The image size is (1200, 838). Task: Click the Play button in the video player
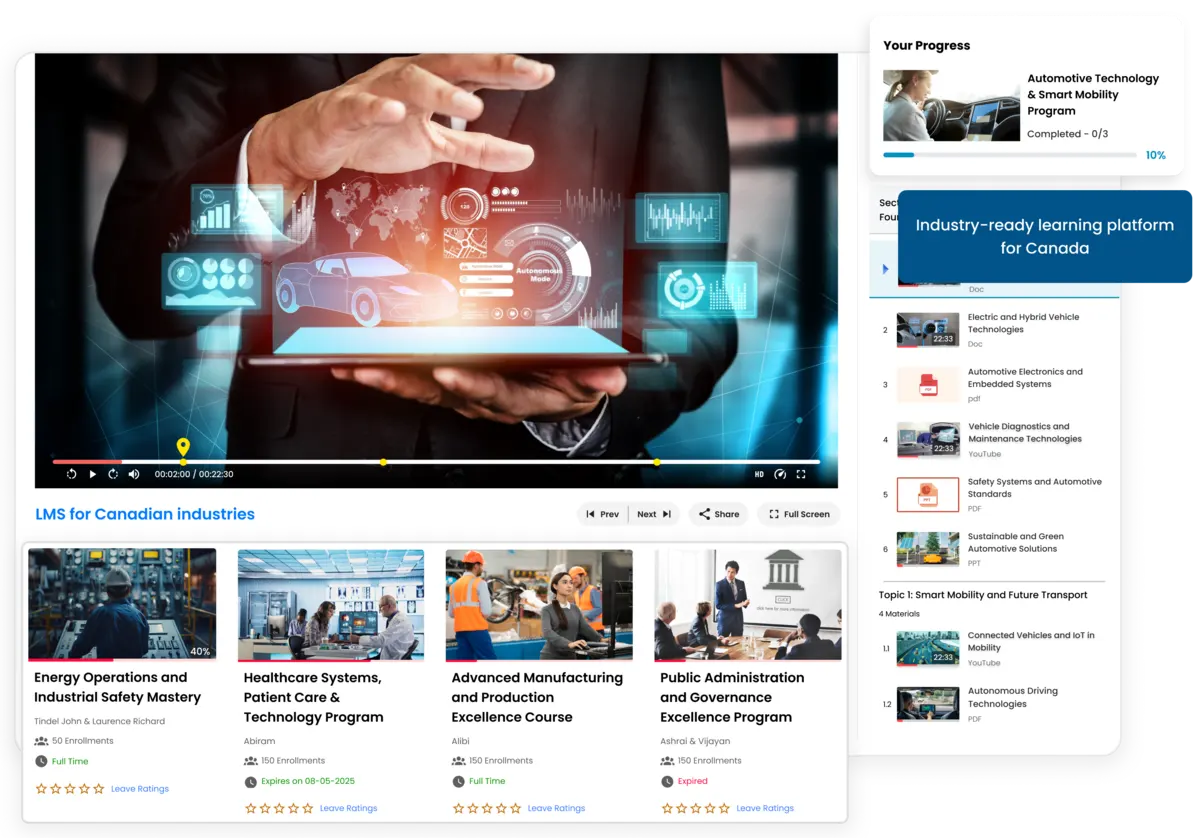[92, 474]
